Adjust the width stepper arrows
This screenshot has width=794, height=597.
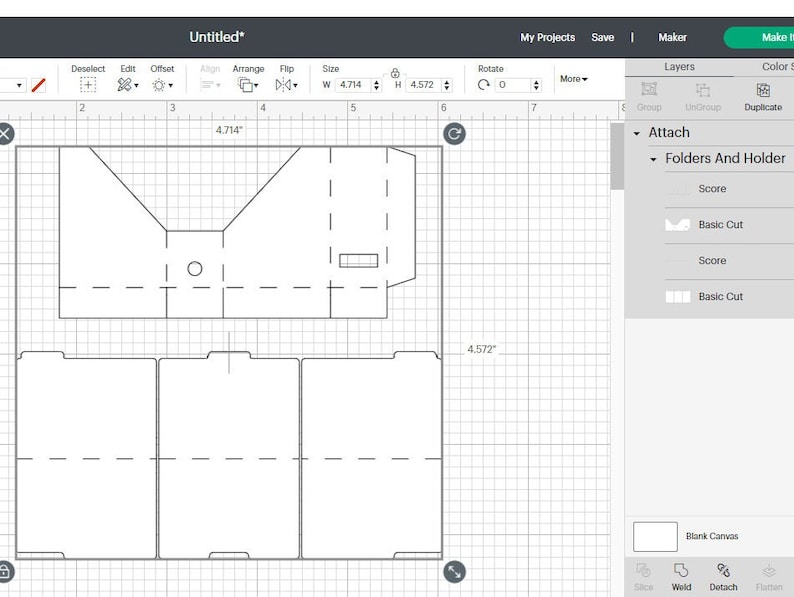376,85
